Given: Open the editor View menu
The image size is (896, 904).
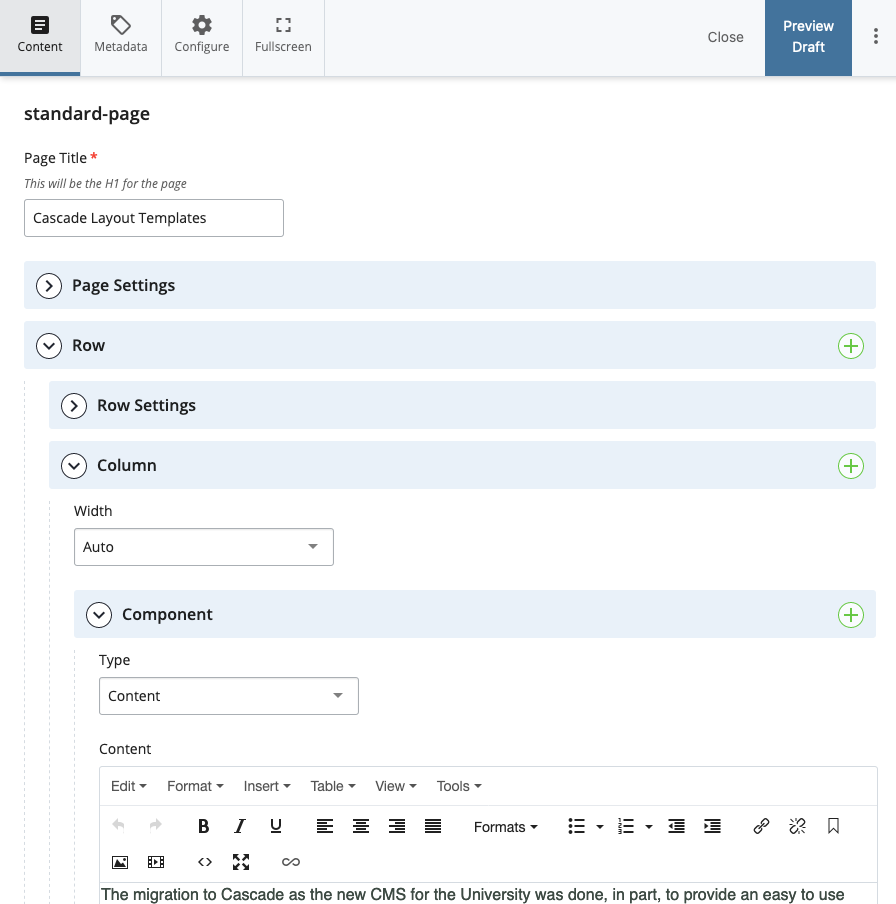Looking at the screenshot, I should point(396,786).
